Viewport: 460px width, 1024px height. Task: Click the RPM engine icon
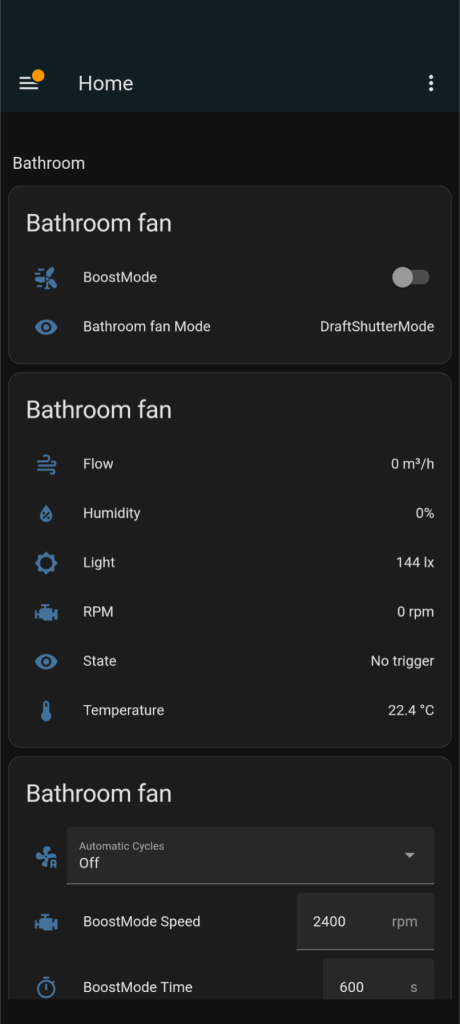pos(46,613)
